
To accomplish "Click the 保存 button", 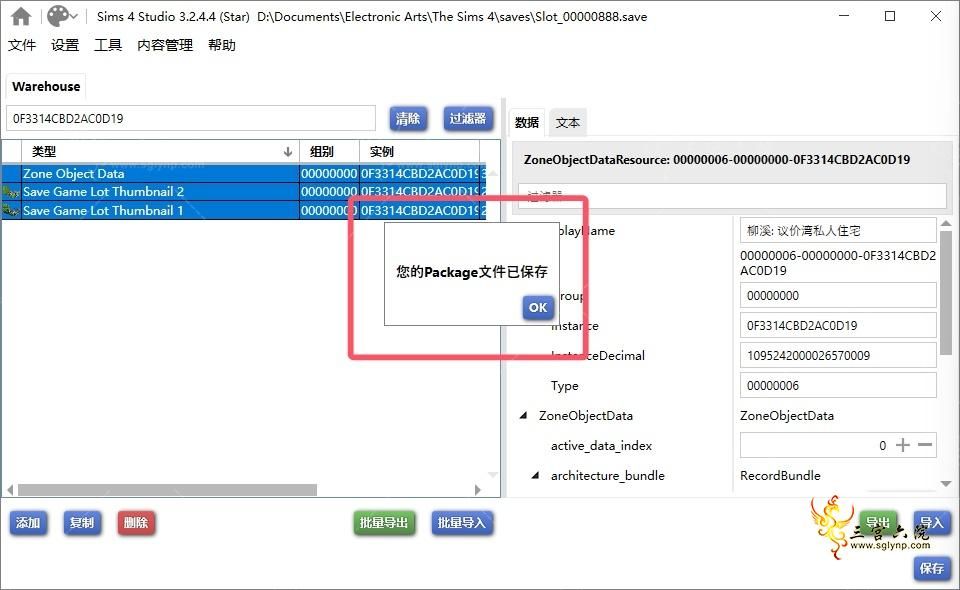I will point(932,568).
